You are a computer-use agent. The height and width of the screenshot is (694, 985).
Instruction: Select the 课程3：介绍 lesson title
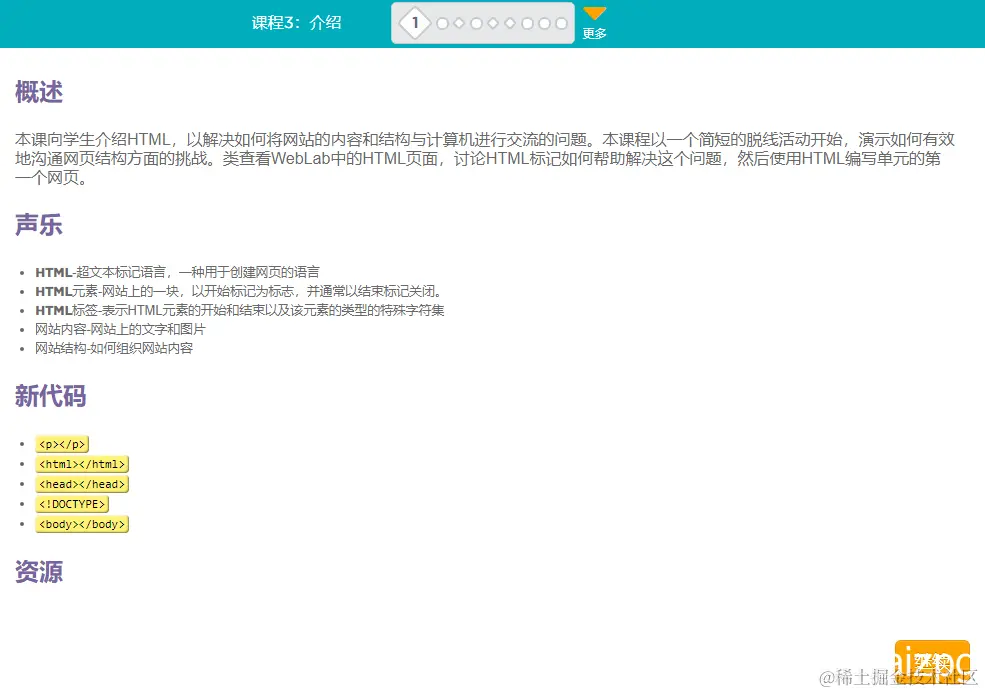[x=297, y=22]
